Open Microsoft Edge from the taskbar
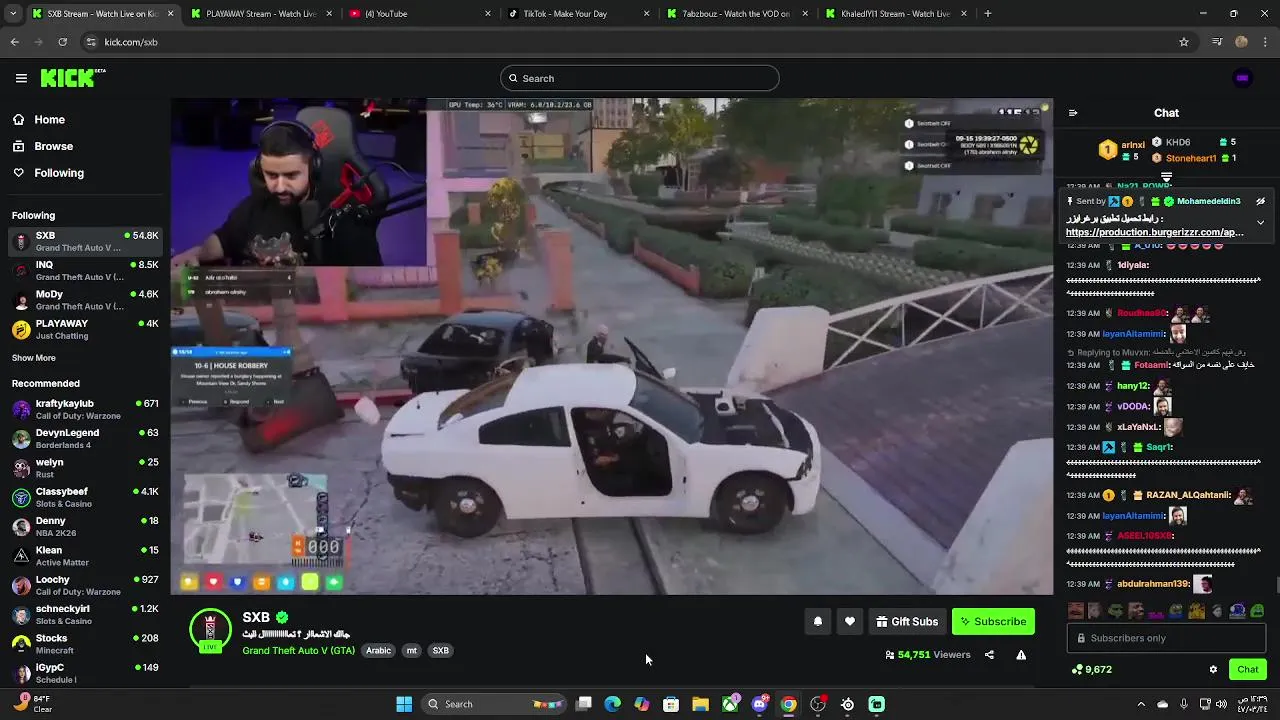1280x720 pixels. [x=613, y=704]
